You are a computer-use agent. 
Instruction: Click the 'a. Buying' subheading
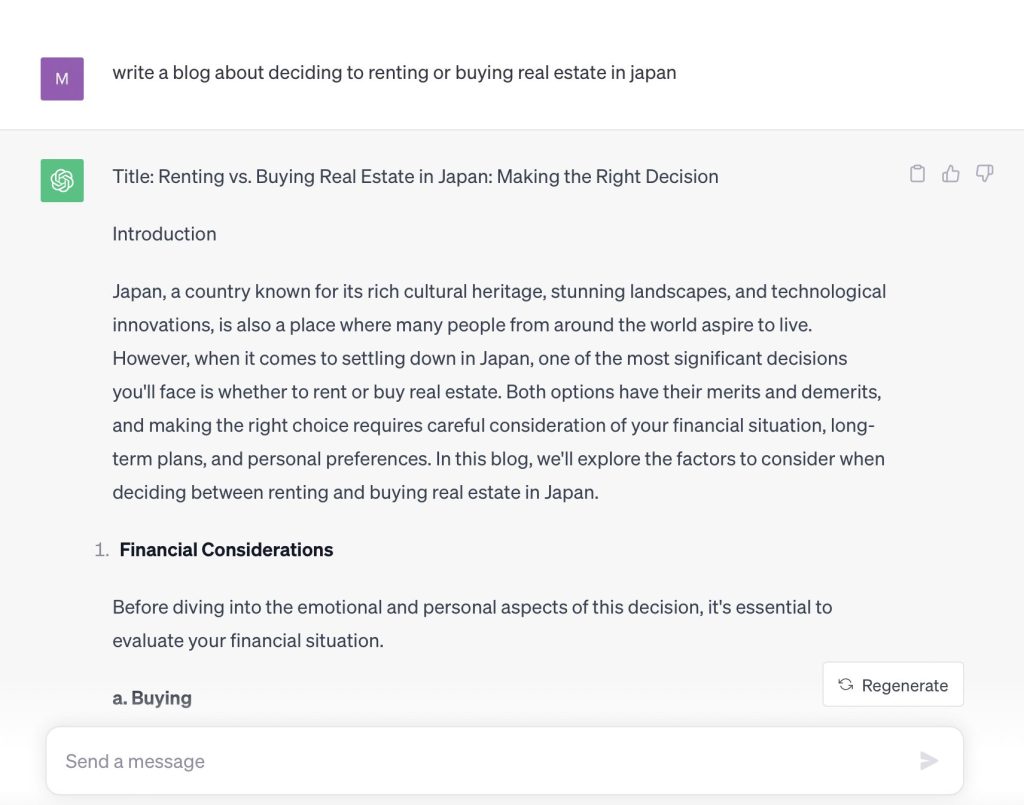point(152,698)
